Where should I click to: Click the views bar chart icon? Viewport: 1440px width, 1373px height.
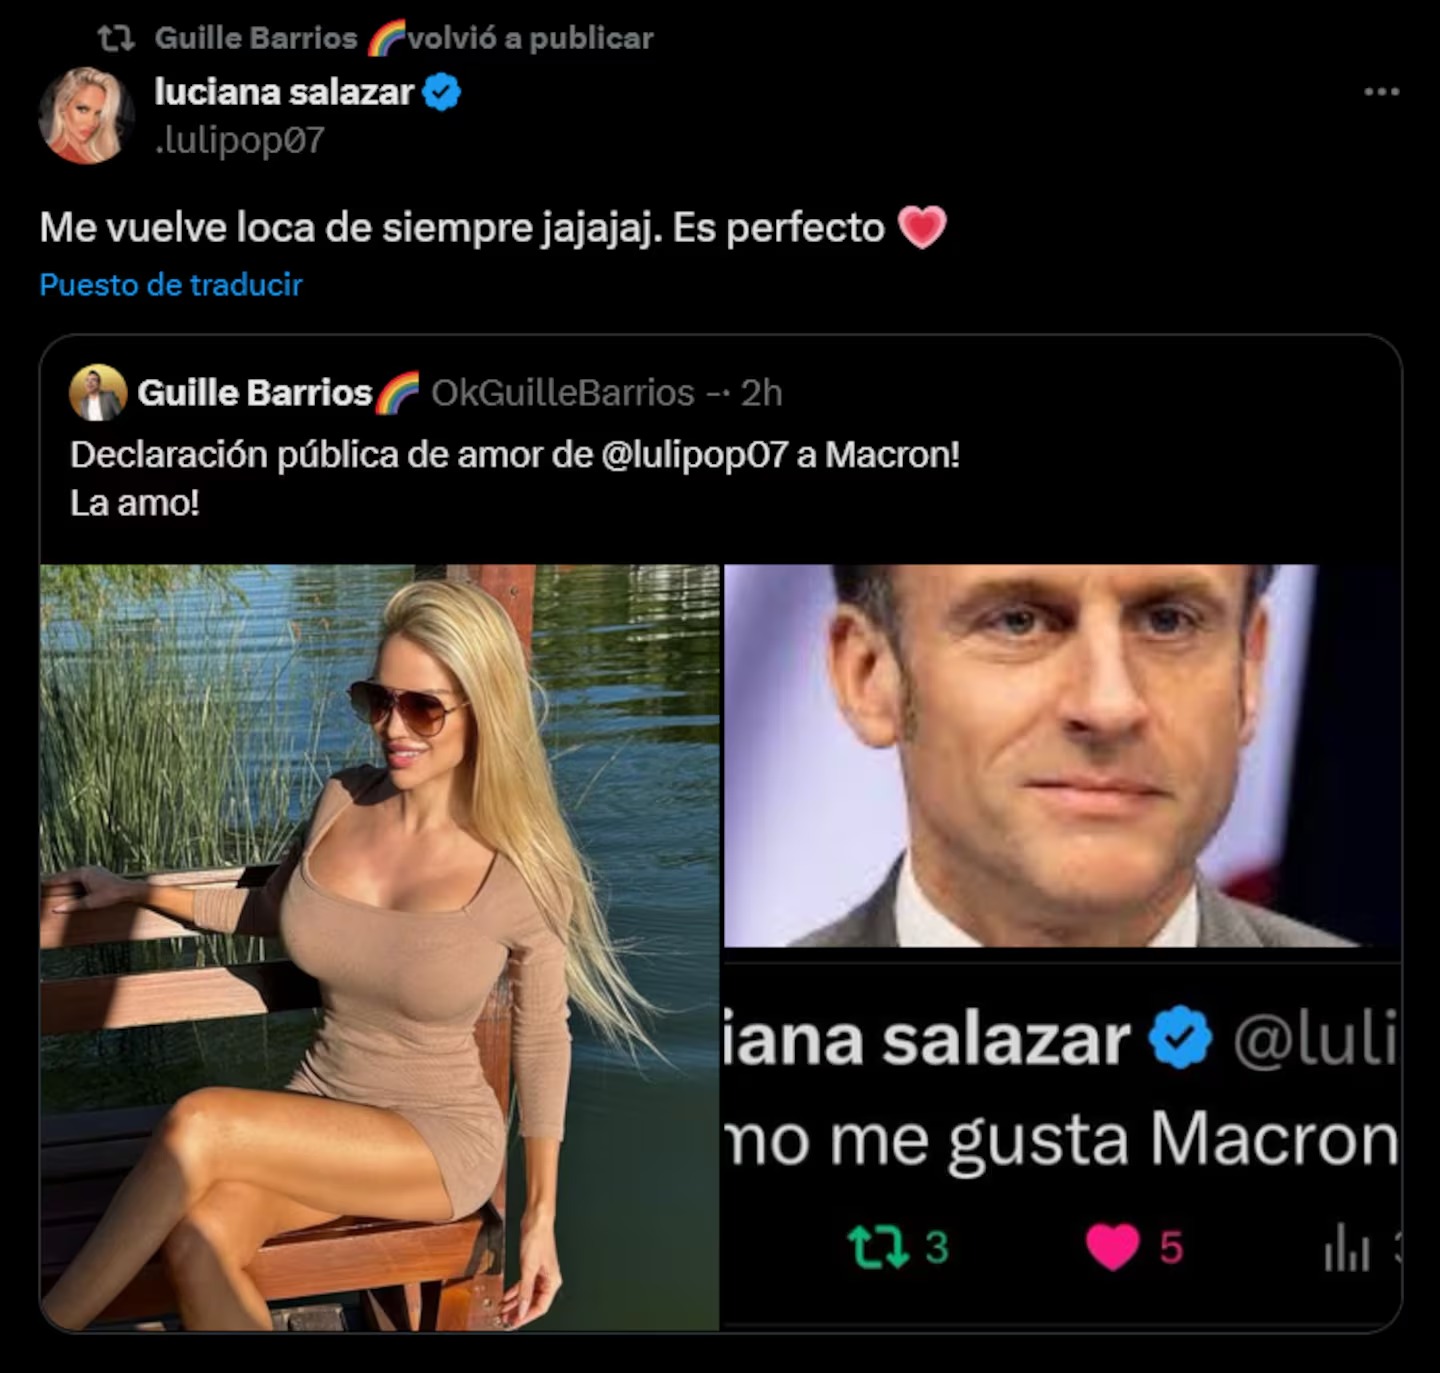[x=1346, y=1250]
